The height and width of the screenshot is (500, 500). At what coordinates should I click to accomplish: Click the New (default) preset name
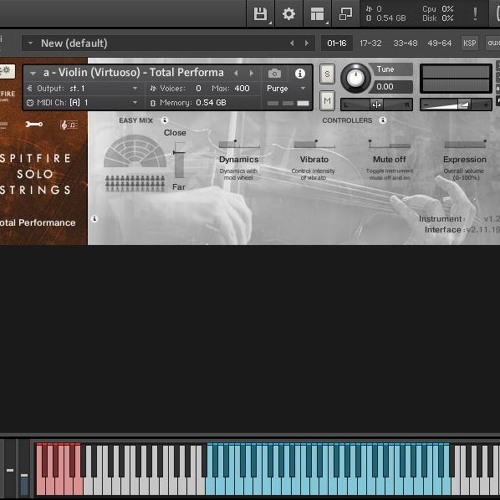pyautogui.click(x=74, y=43)
